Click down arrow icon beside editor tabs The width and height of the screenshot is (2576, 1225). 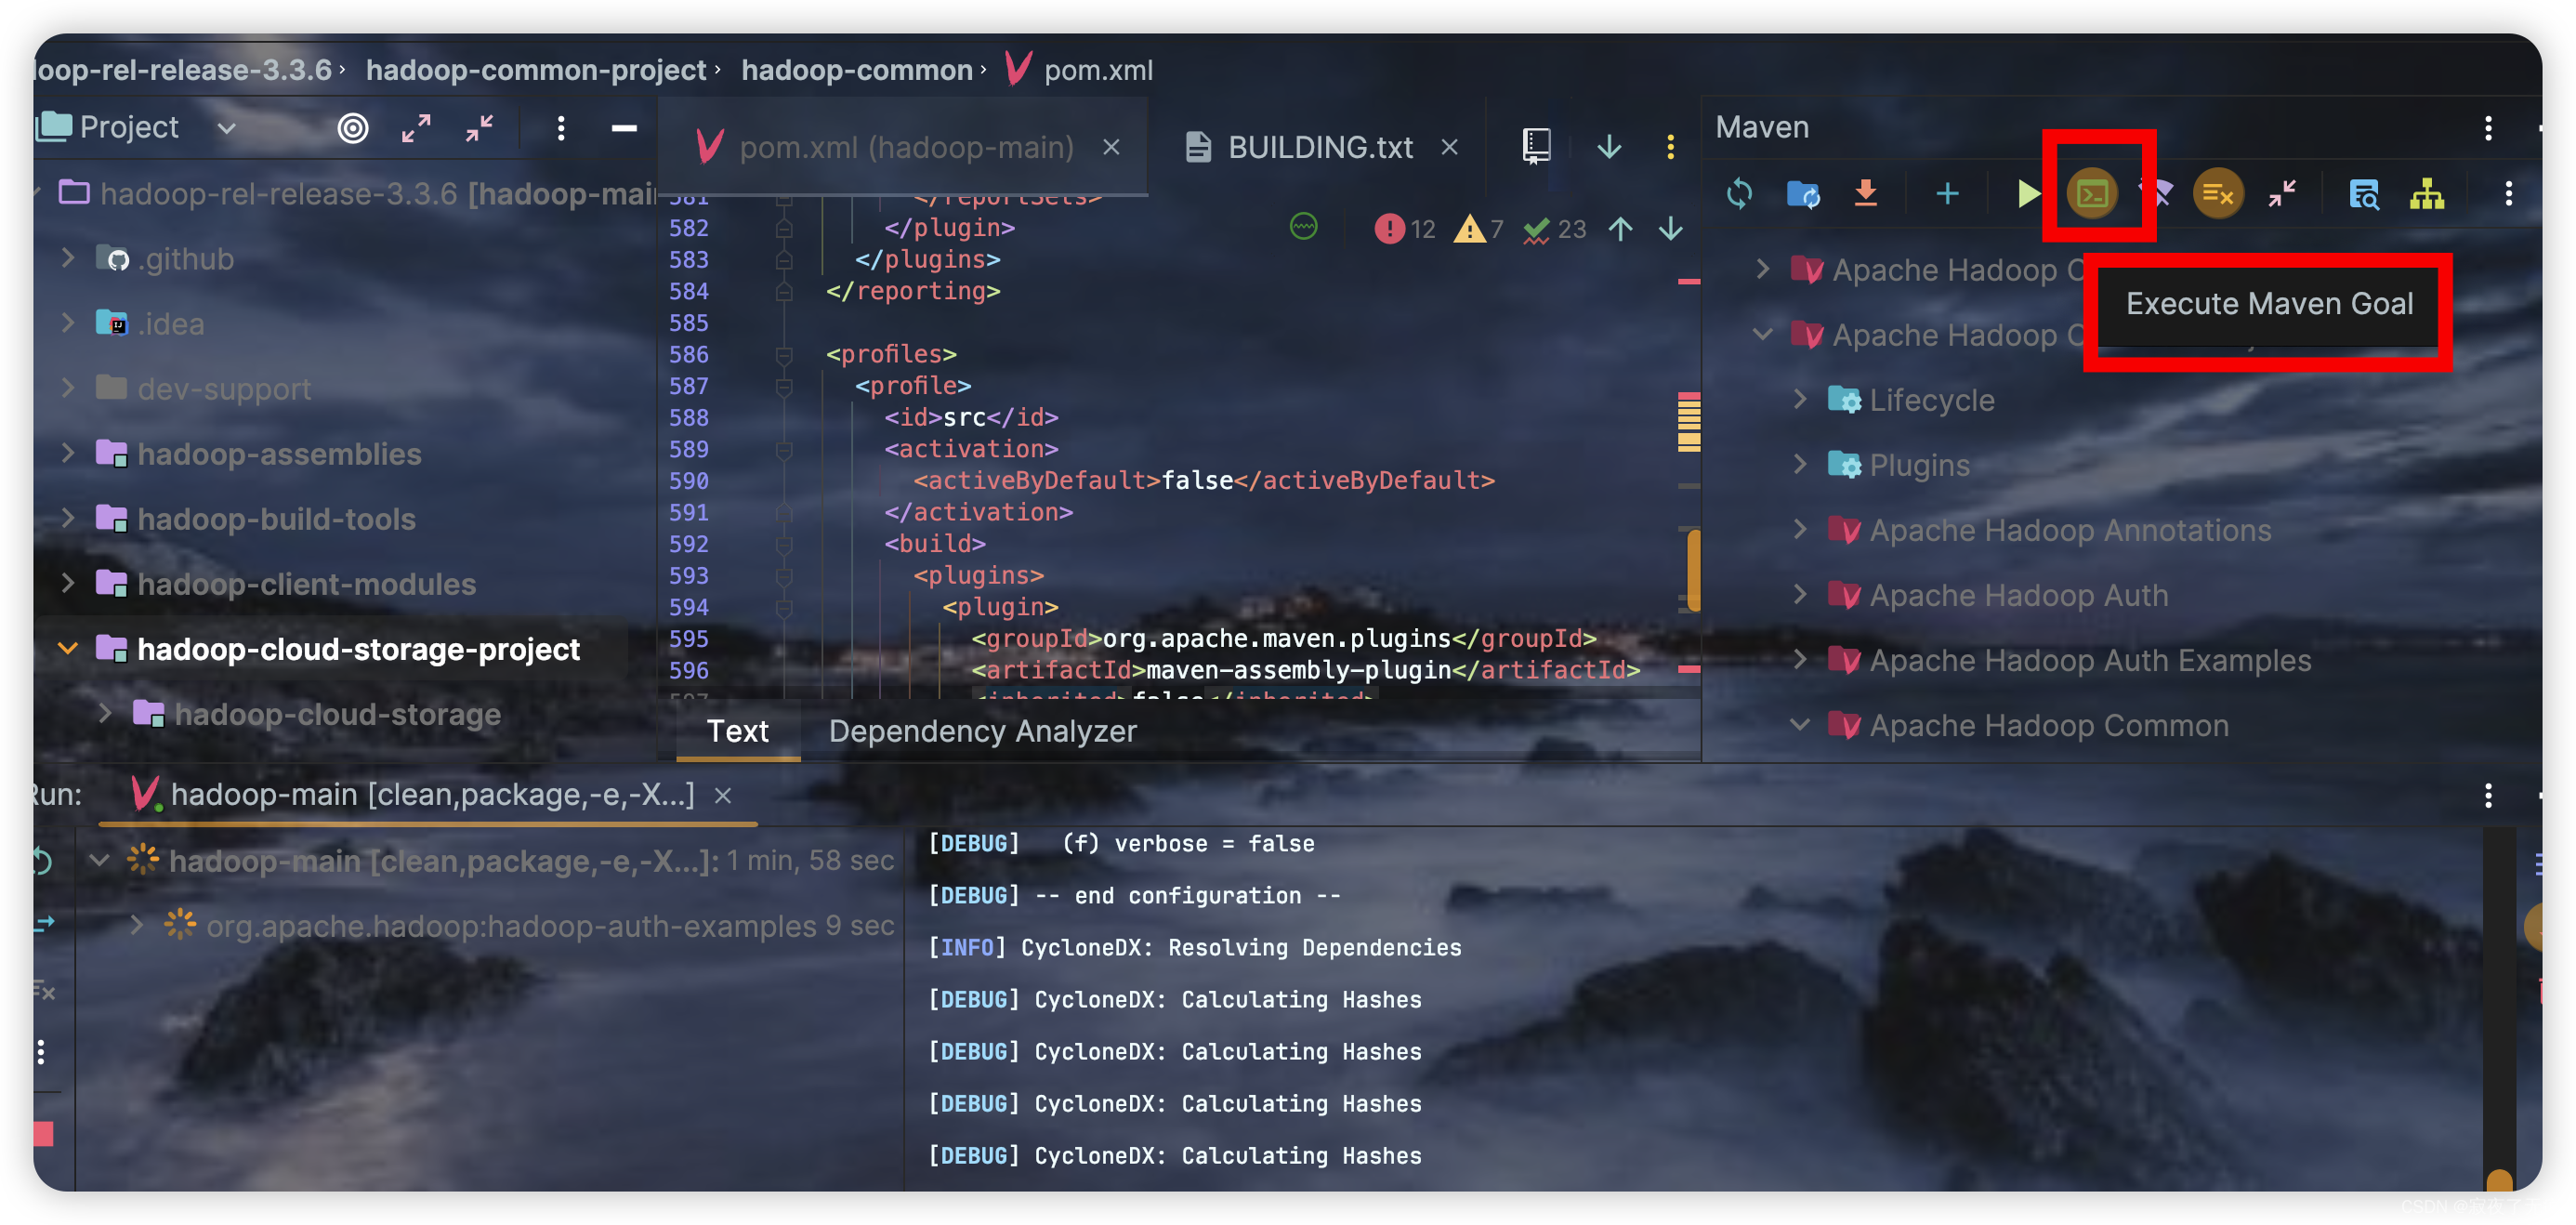[x=1609, y=147]
